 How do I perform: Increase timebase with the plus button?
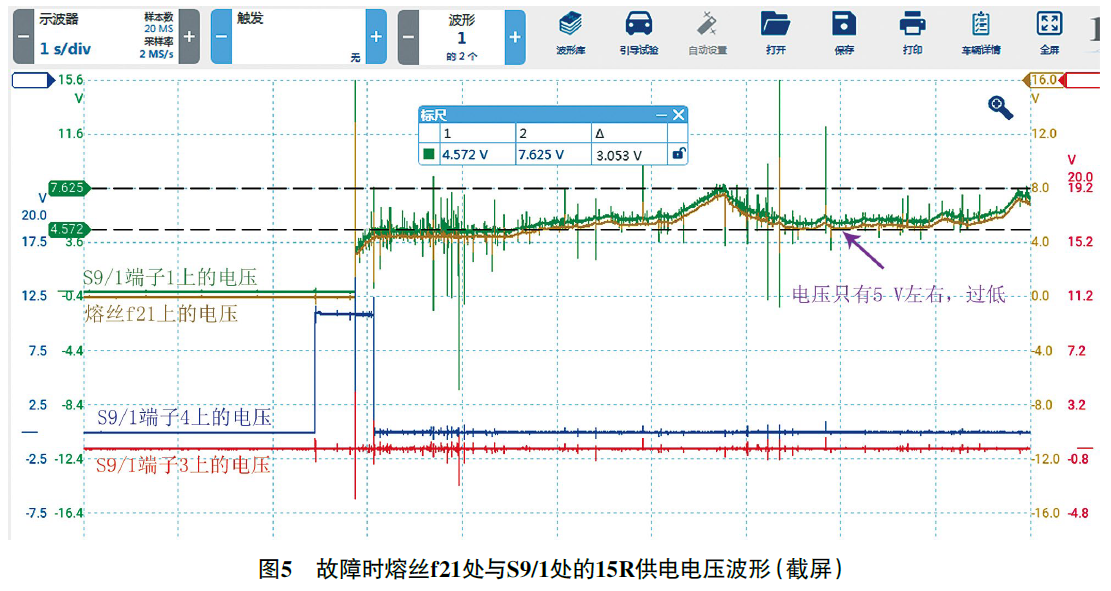click(188, 35)
